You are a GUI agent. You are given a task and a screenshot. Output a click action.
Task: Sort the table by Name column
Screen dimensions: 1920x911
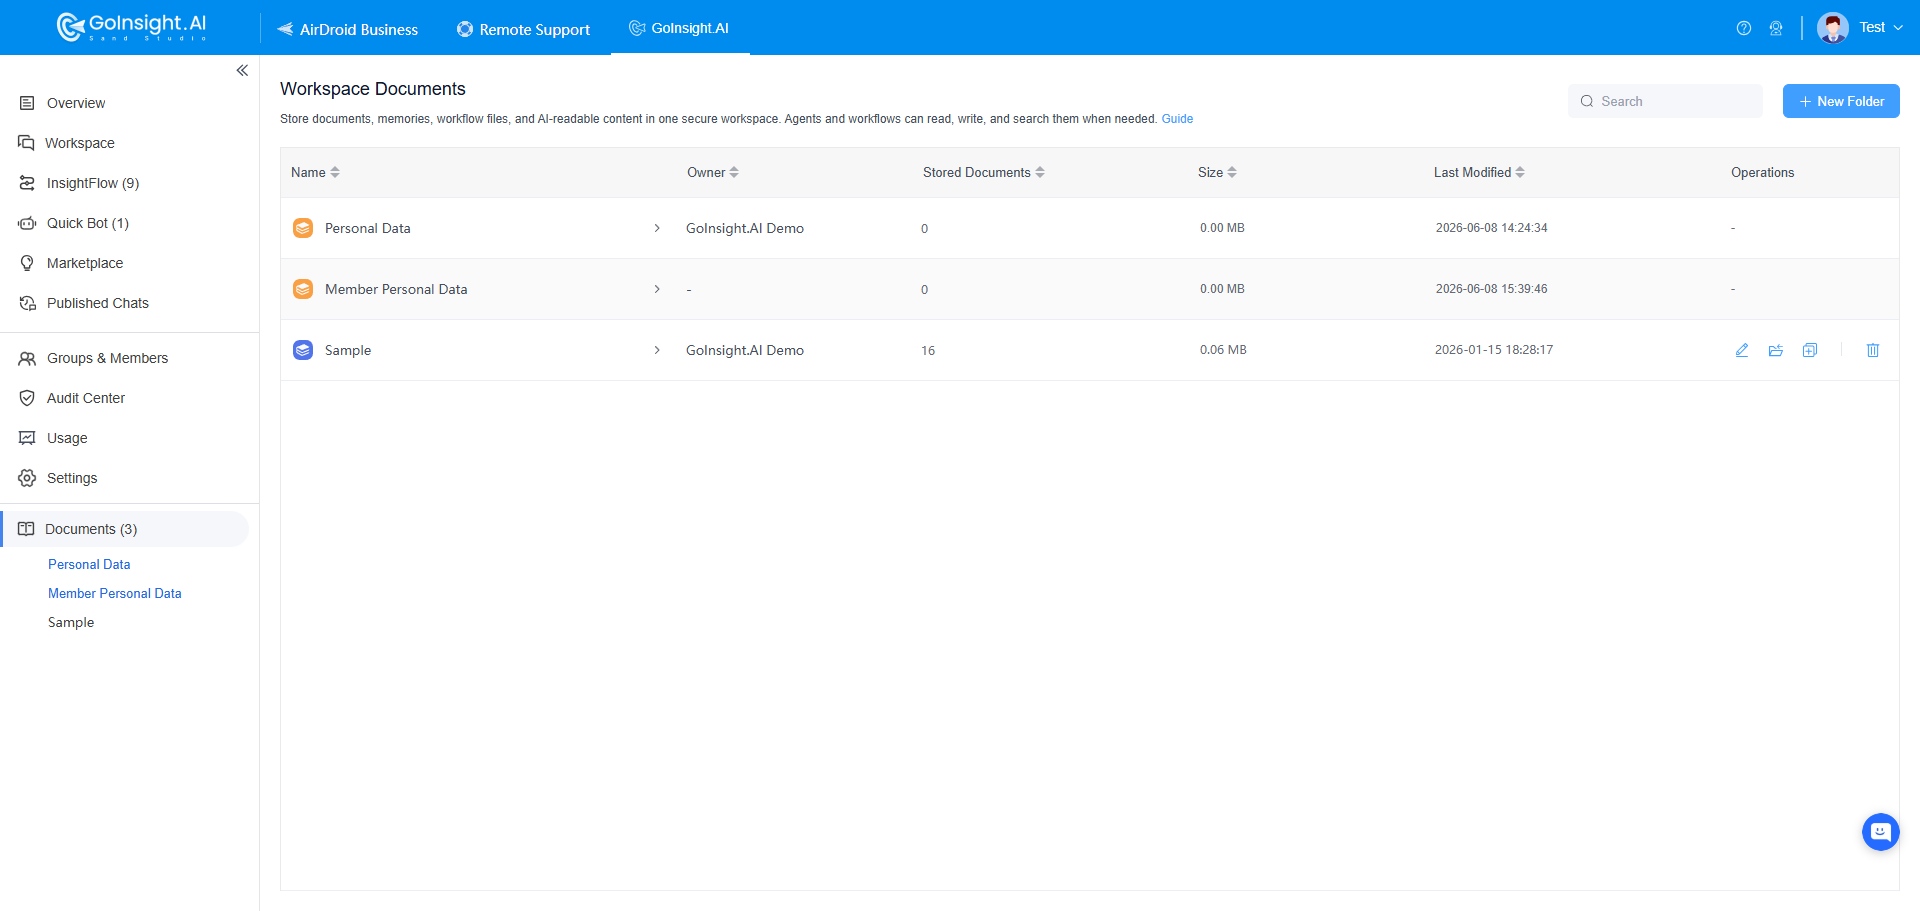pos(335,172)
